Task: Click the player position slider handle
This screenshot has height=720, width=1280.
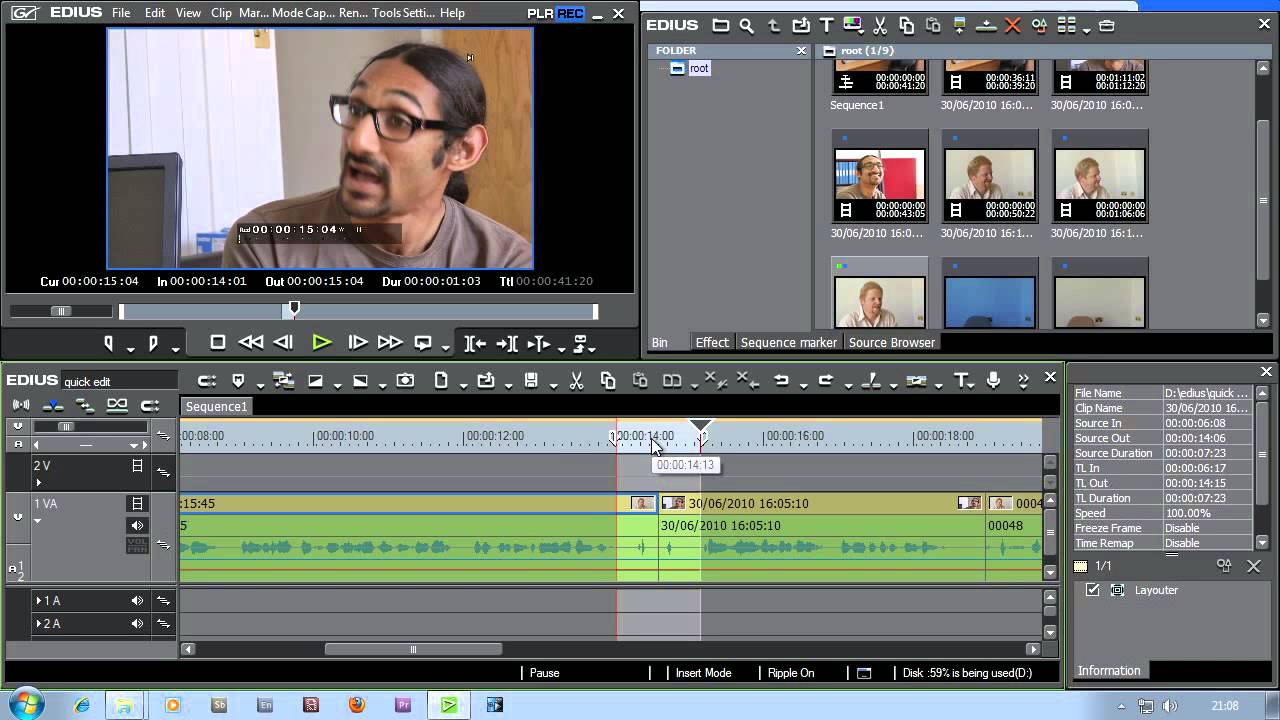Action: [294, 309]
